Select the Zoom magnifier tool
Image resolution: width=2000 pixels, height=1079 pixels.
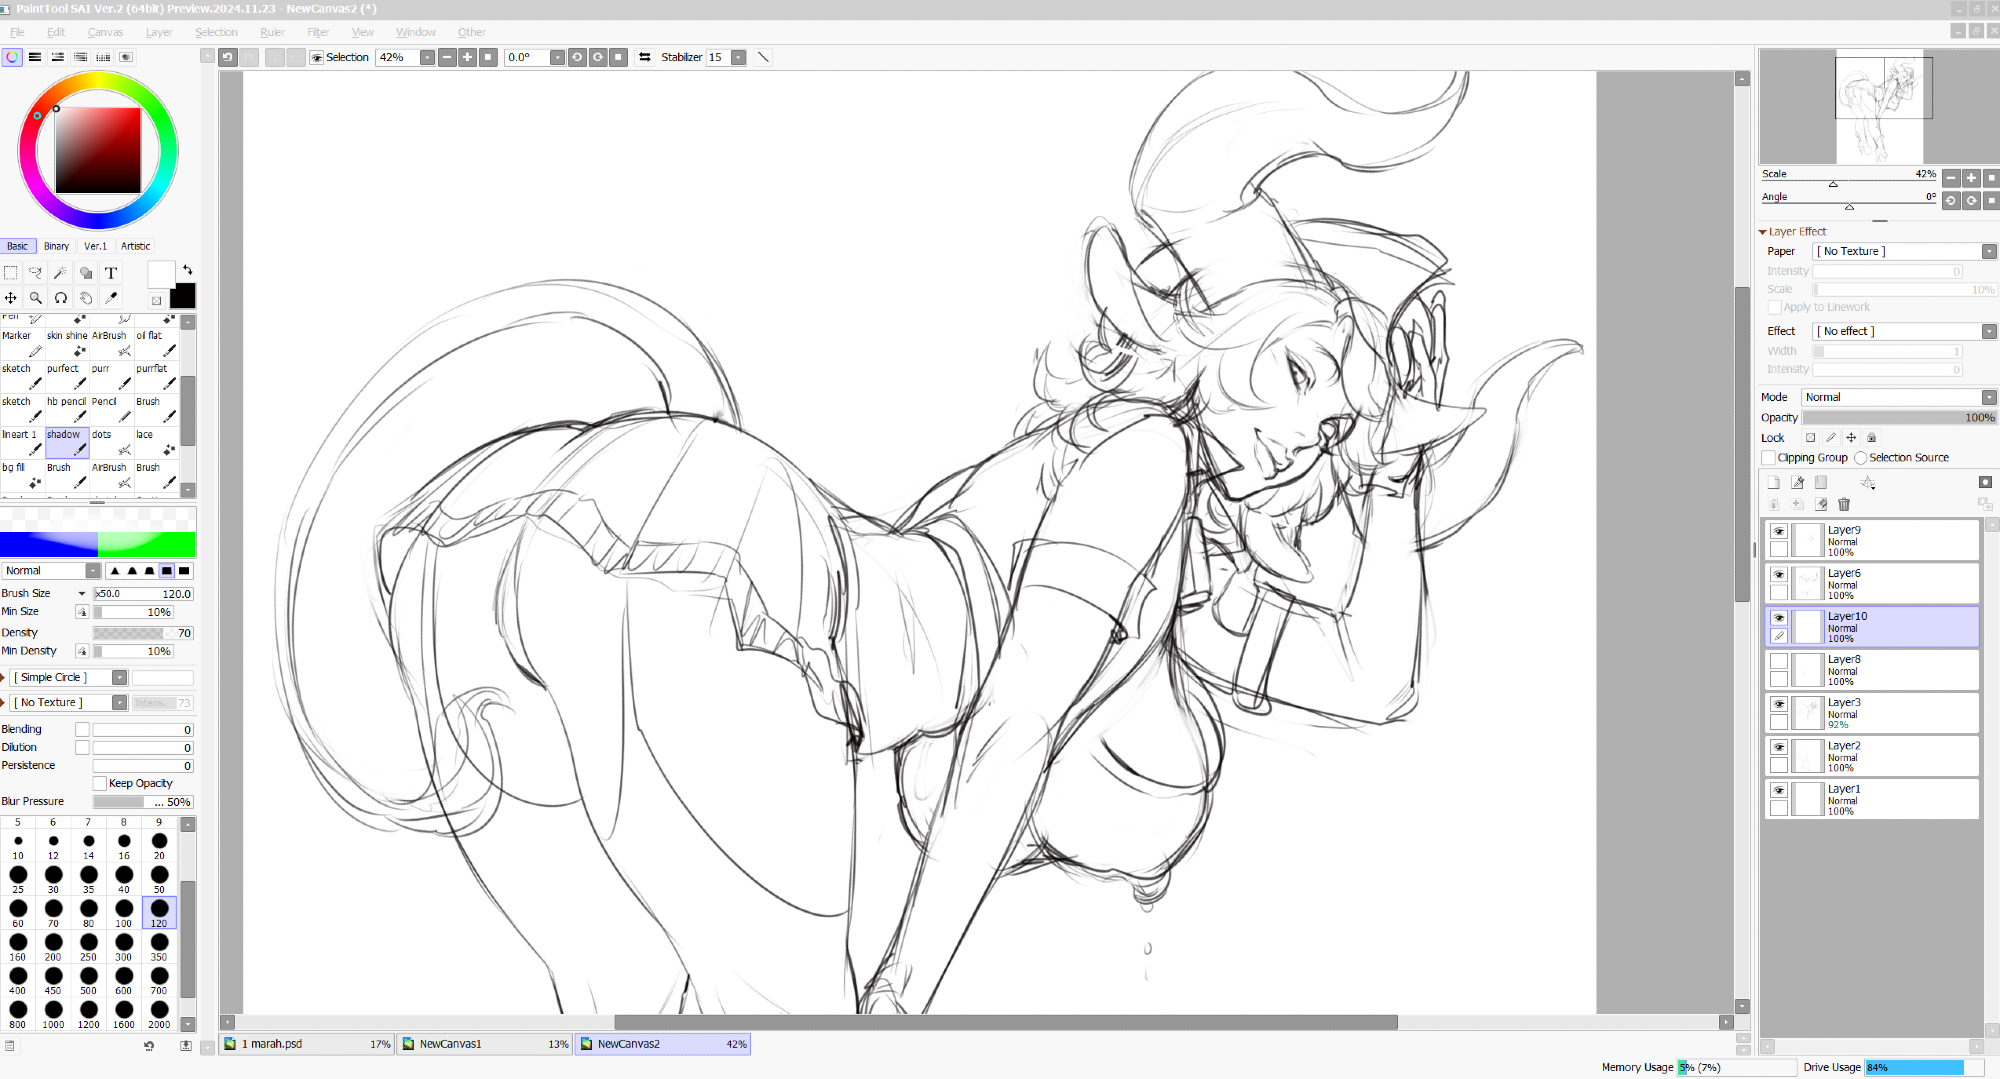point(36,298)
